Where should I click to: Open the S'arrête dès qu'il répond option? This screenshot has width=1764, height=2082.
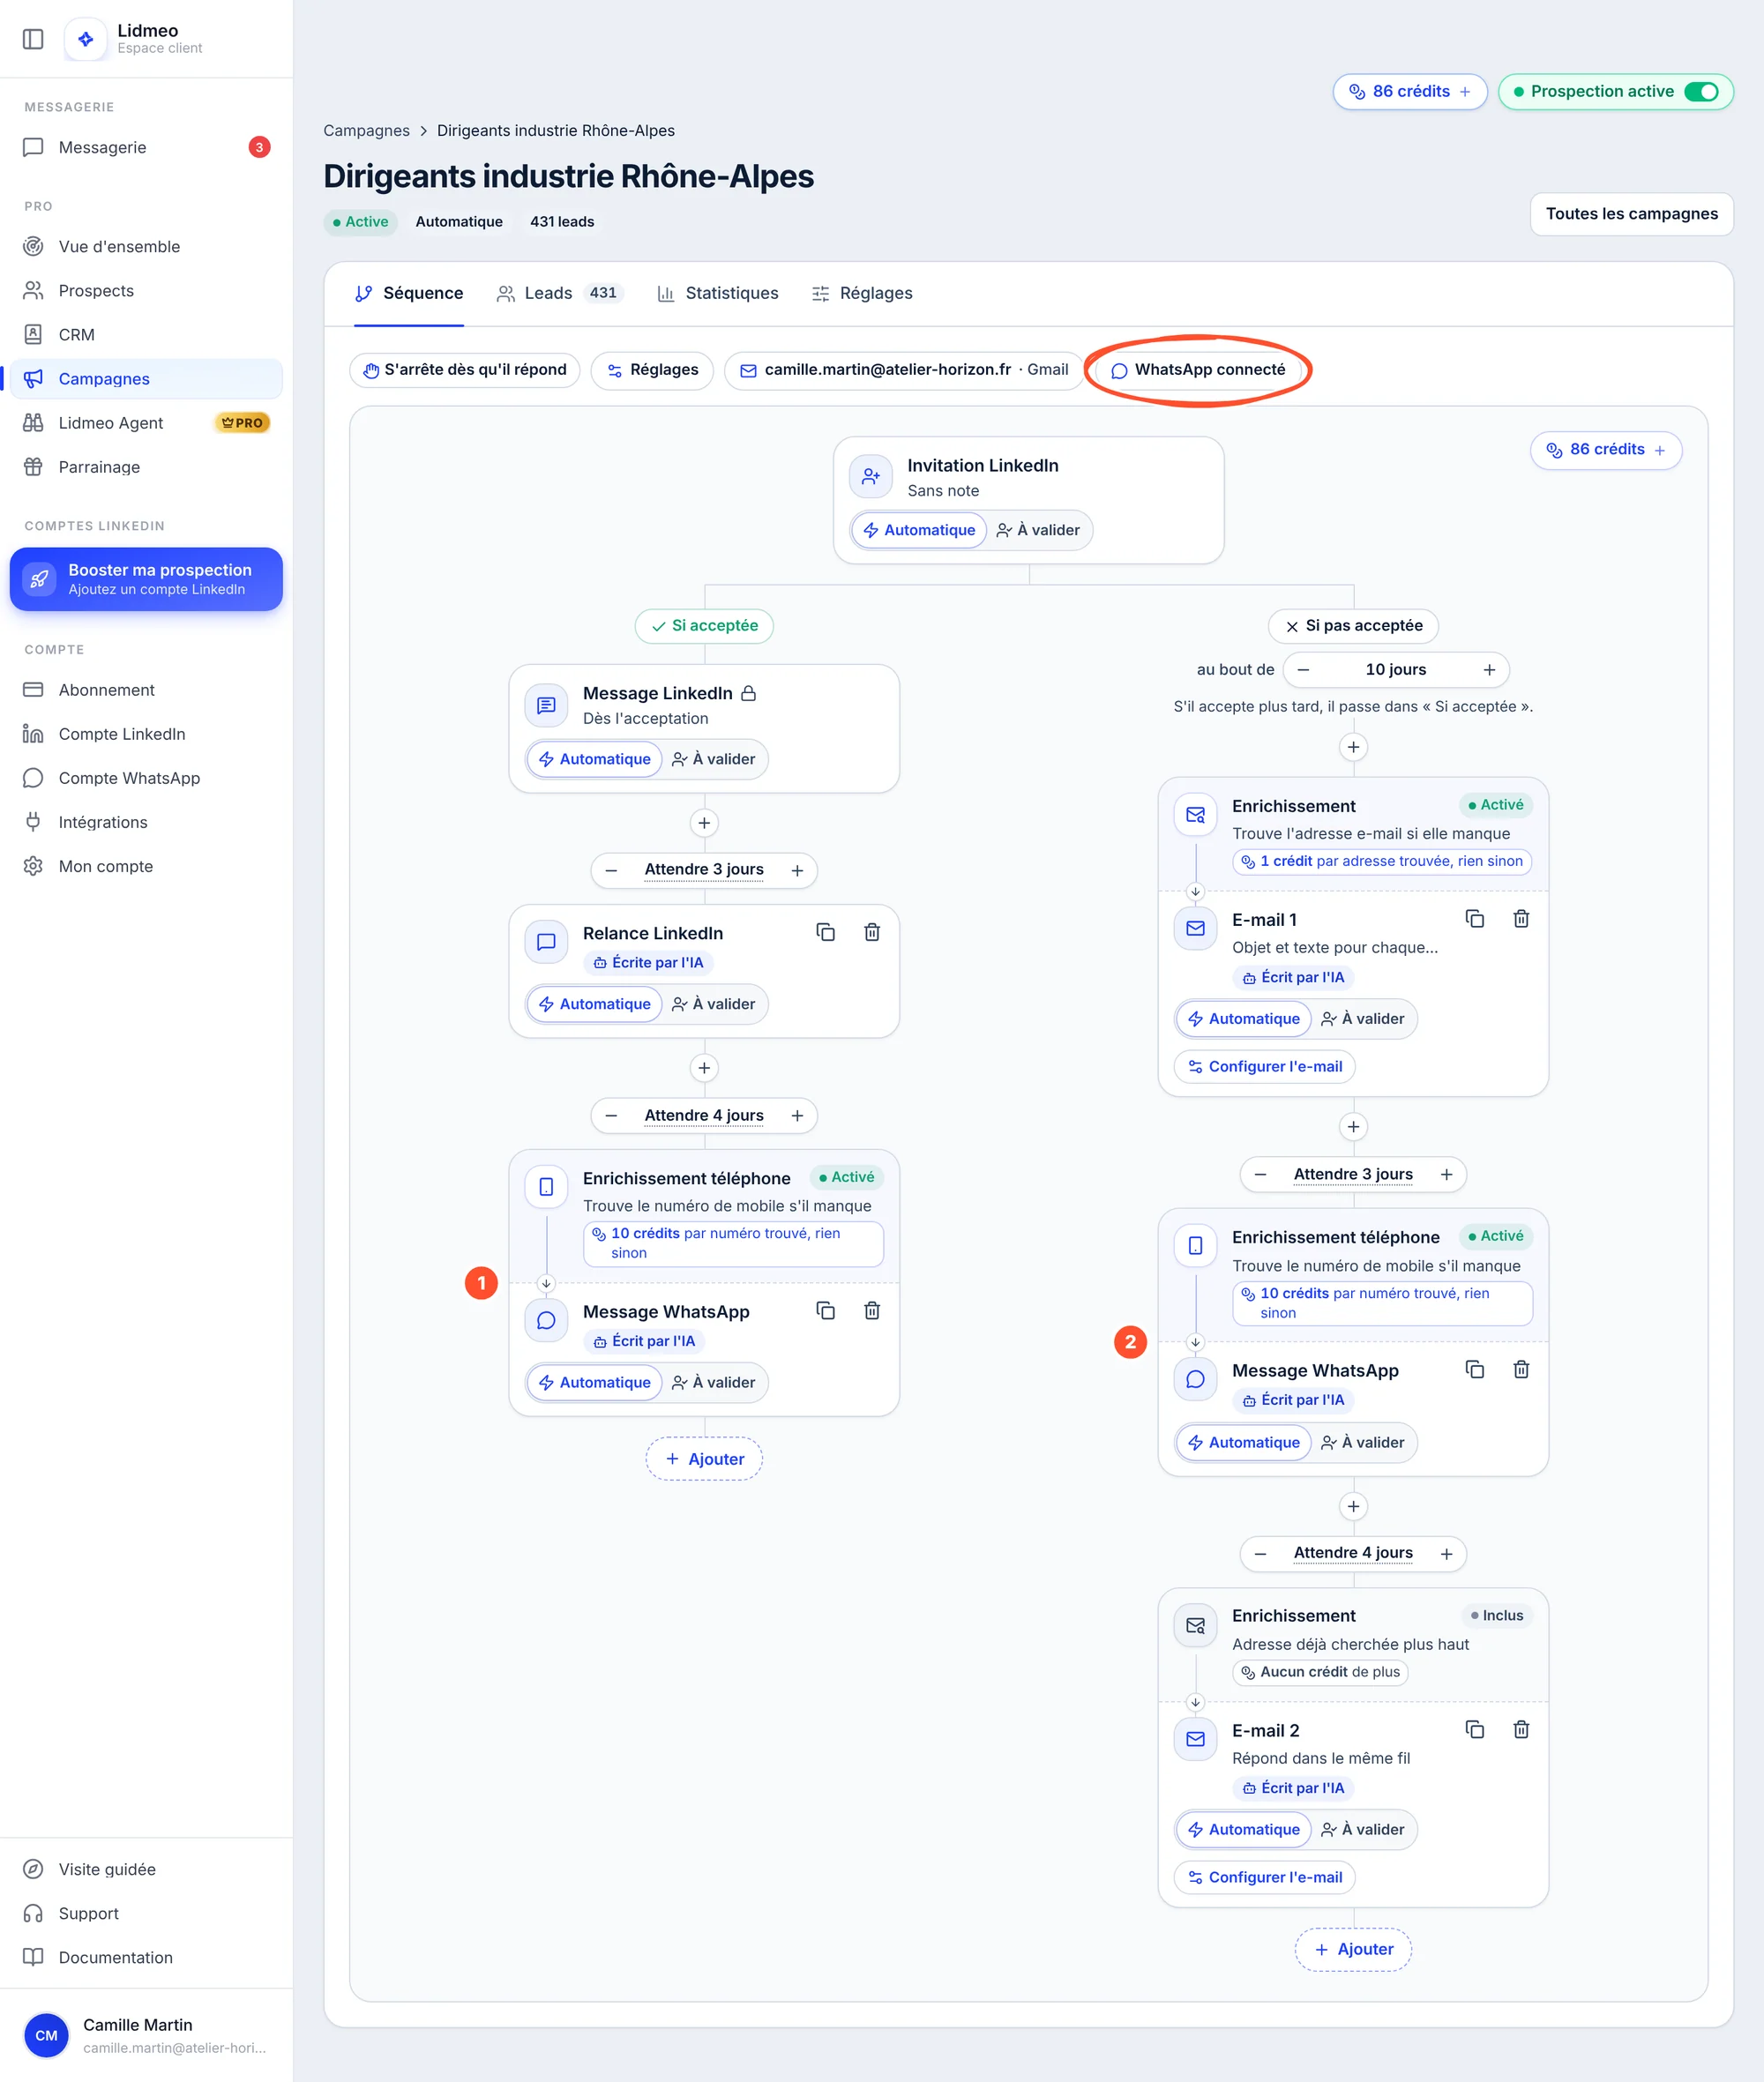point(465,370)
